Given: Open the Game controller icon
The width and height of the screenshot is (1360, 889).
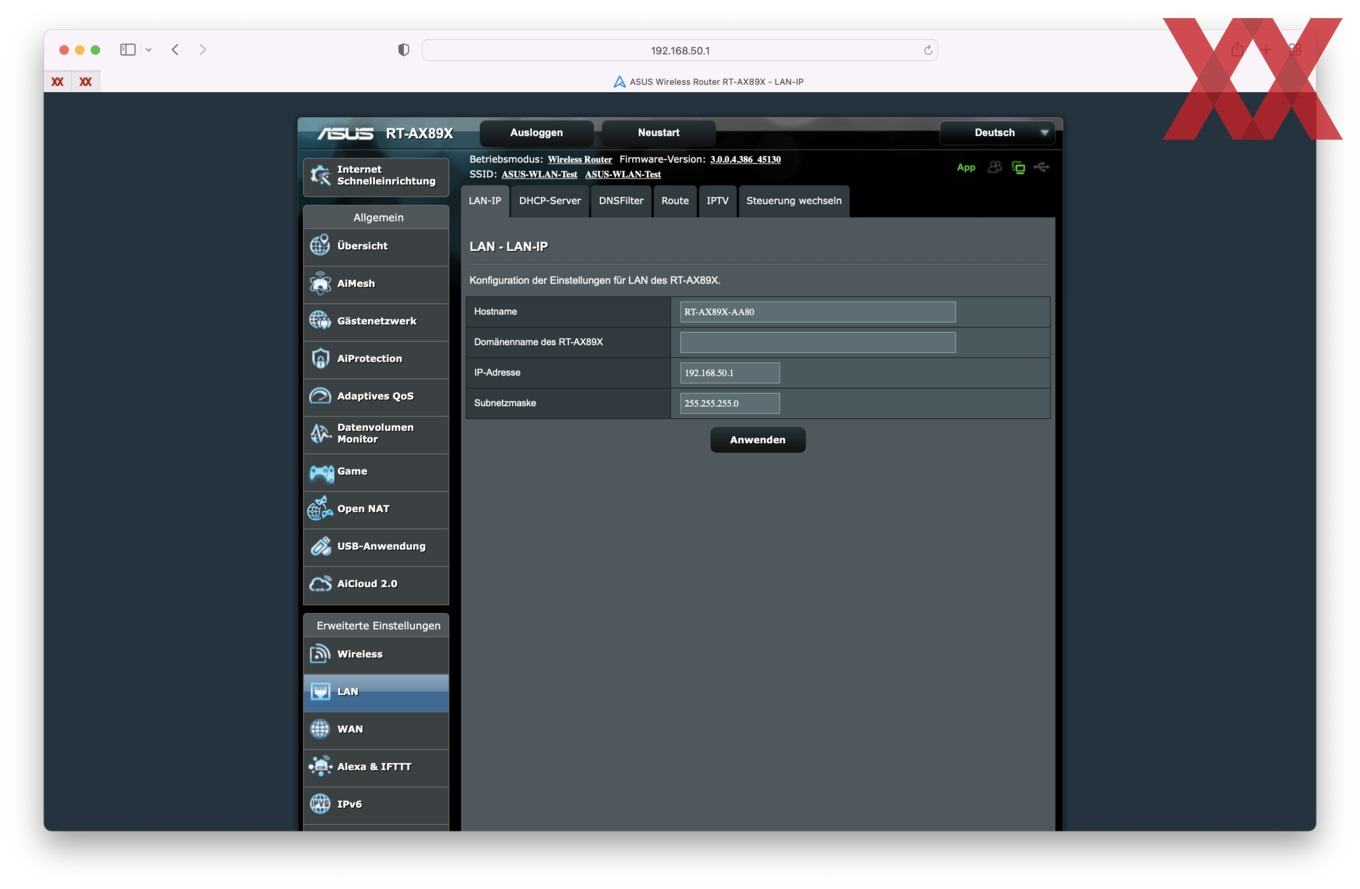Looking at the screenshot, I should click(321, 472).
